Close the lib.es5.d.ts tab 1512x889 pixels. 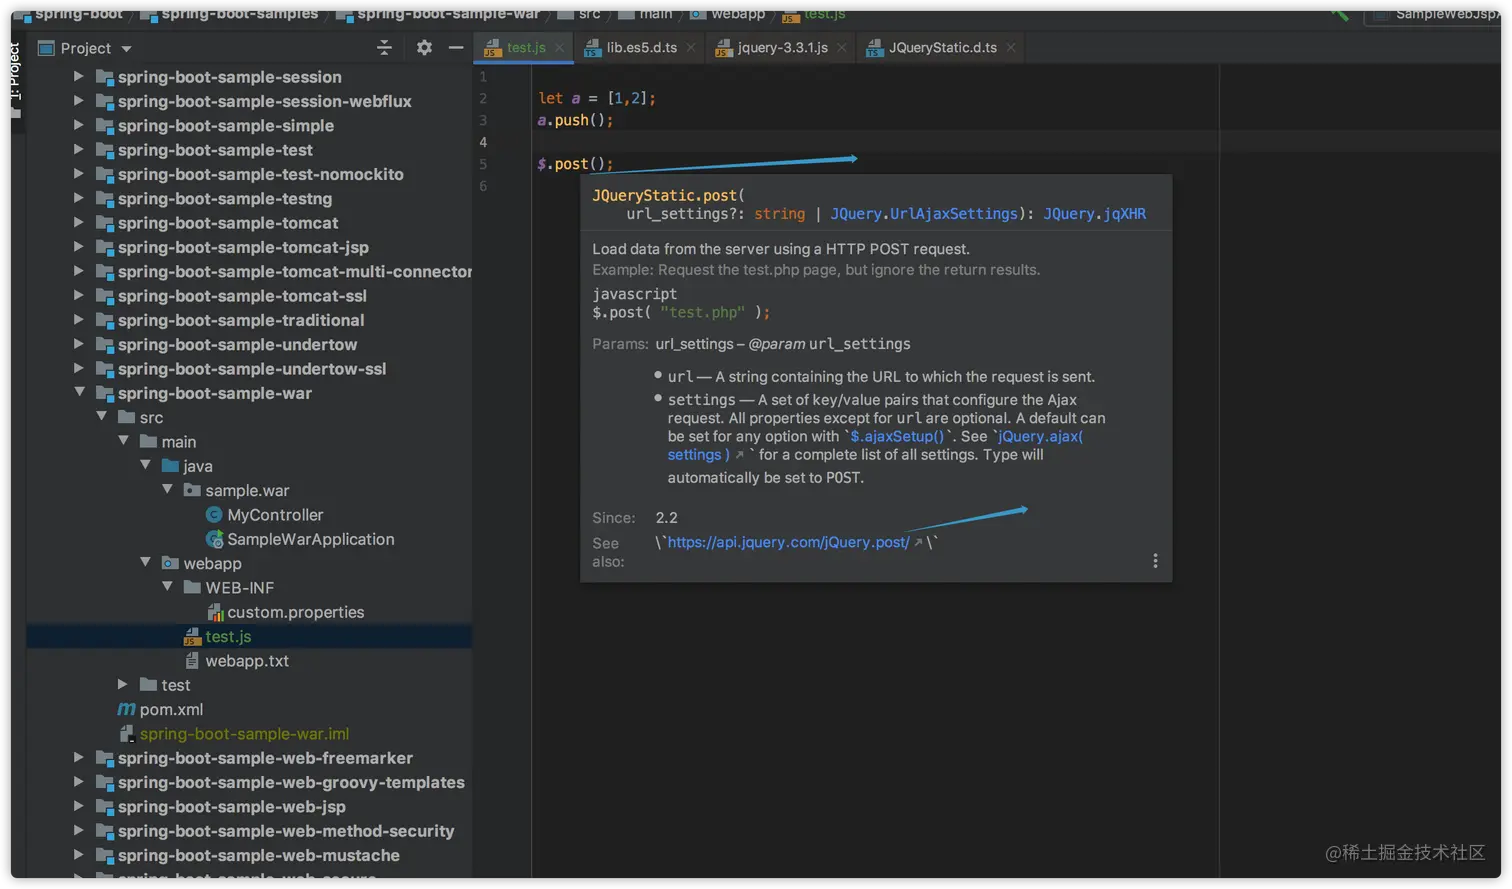pyautogui.click(x=690, y=48)
